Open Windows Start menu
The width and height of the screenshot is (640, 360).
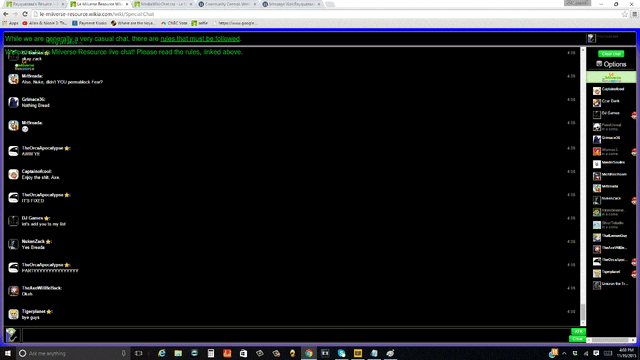pos(7,353)
